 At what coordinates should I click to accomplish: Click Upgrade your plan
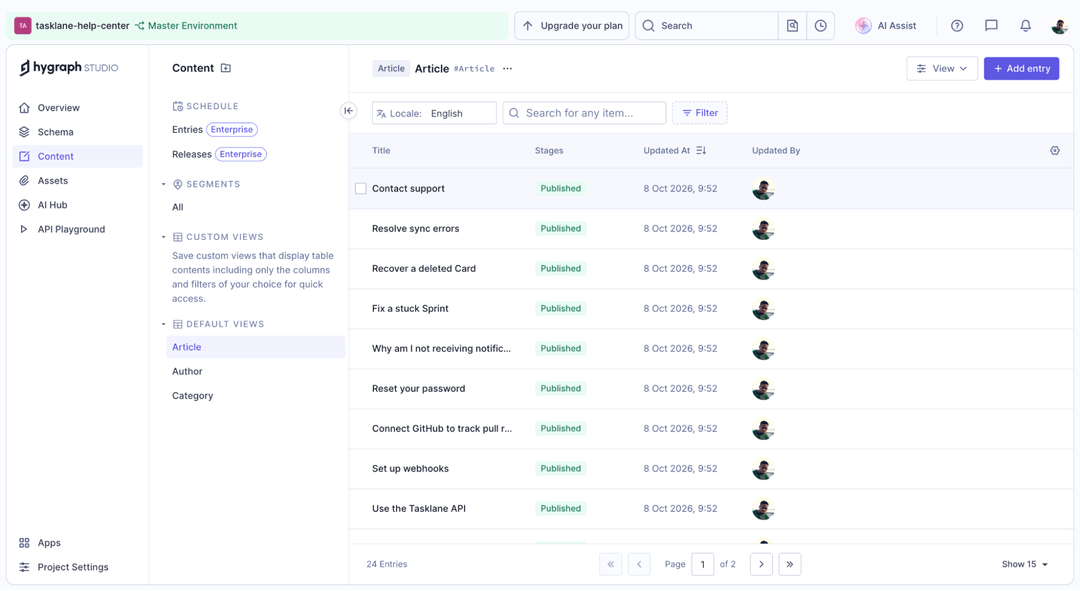[x=572, y=25]
